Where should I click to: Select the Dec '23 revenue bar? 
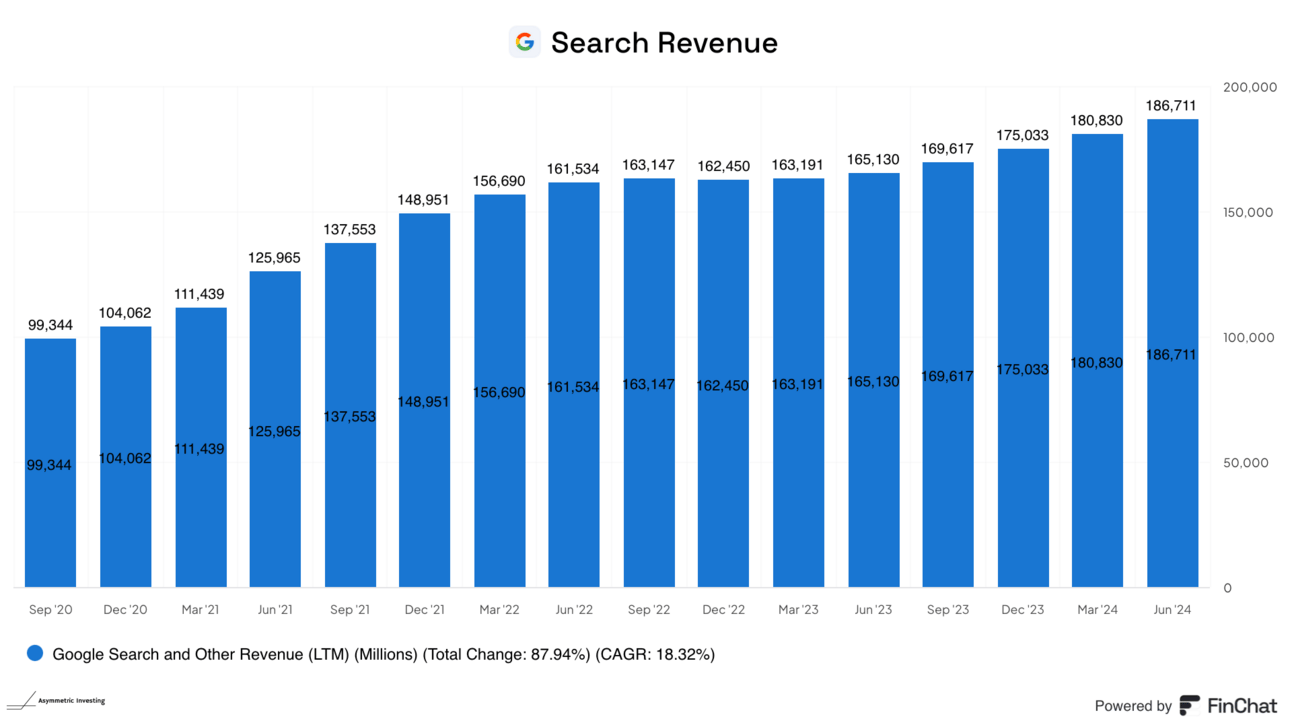pos(1023,368)
